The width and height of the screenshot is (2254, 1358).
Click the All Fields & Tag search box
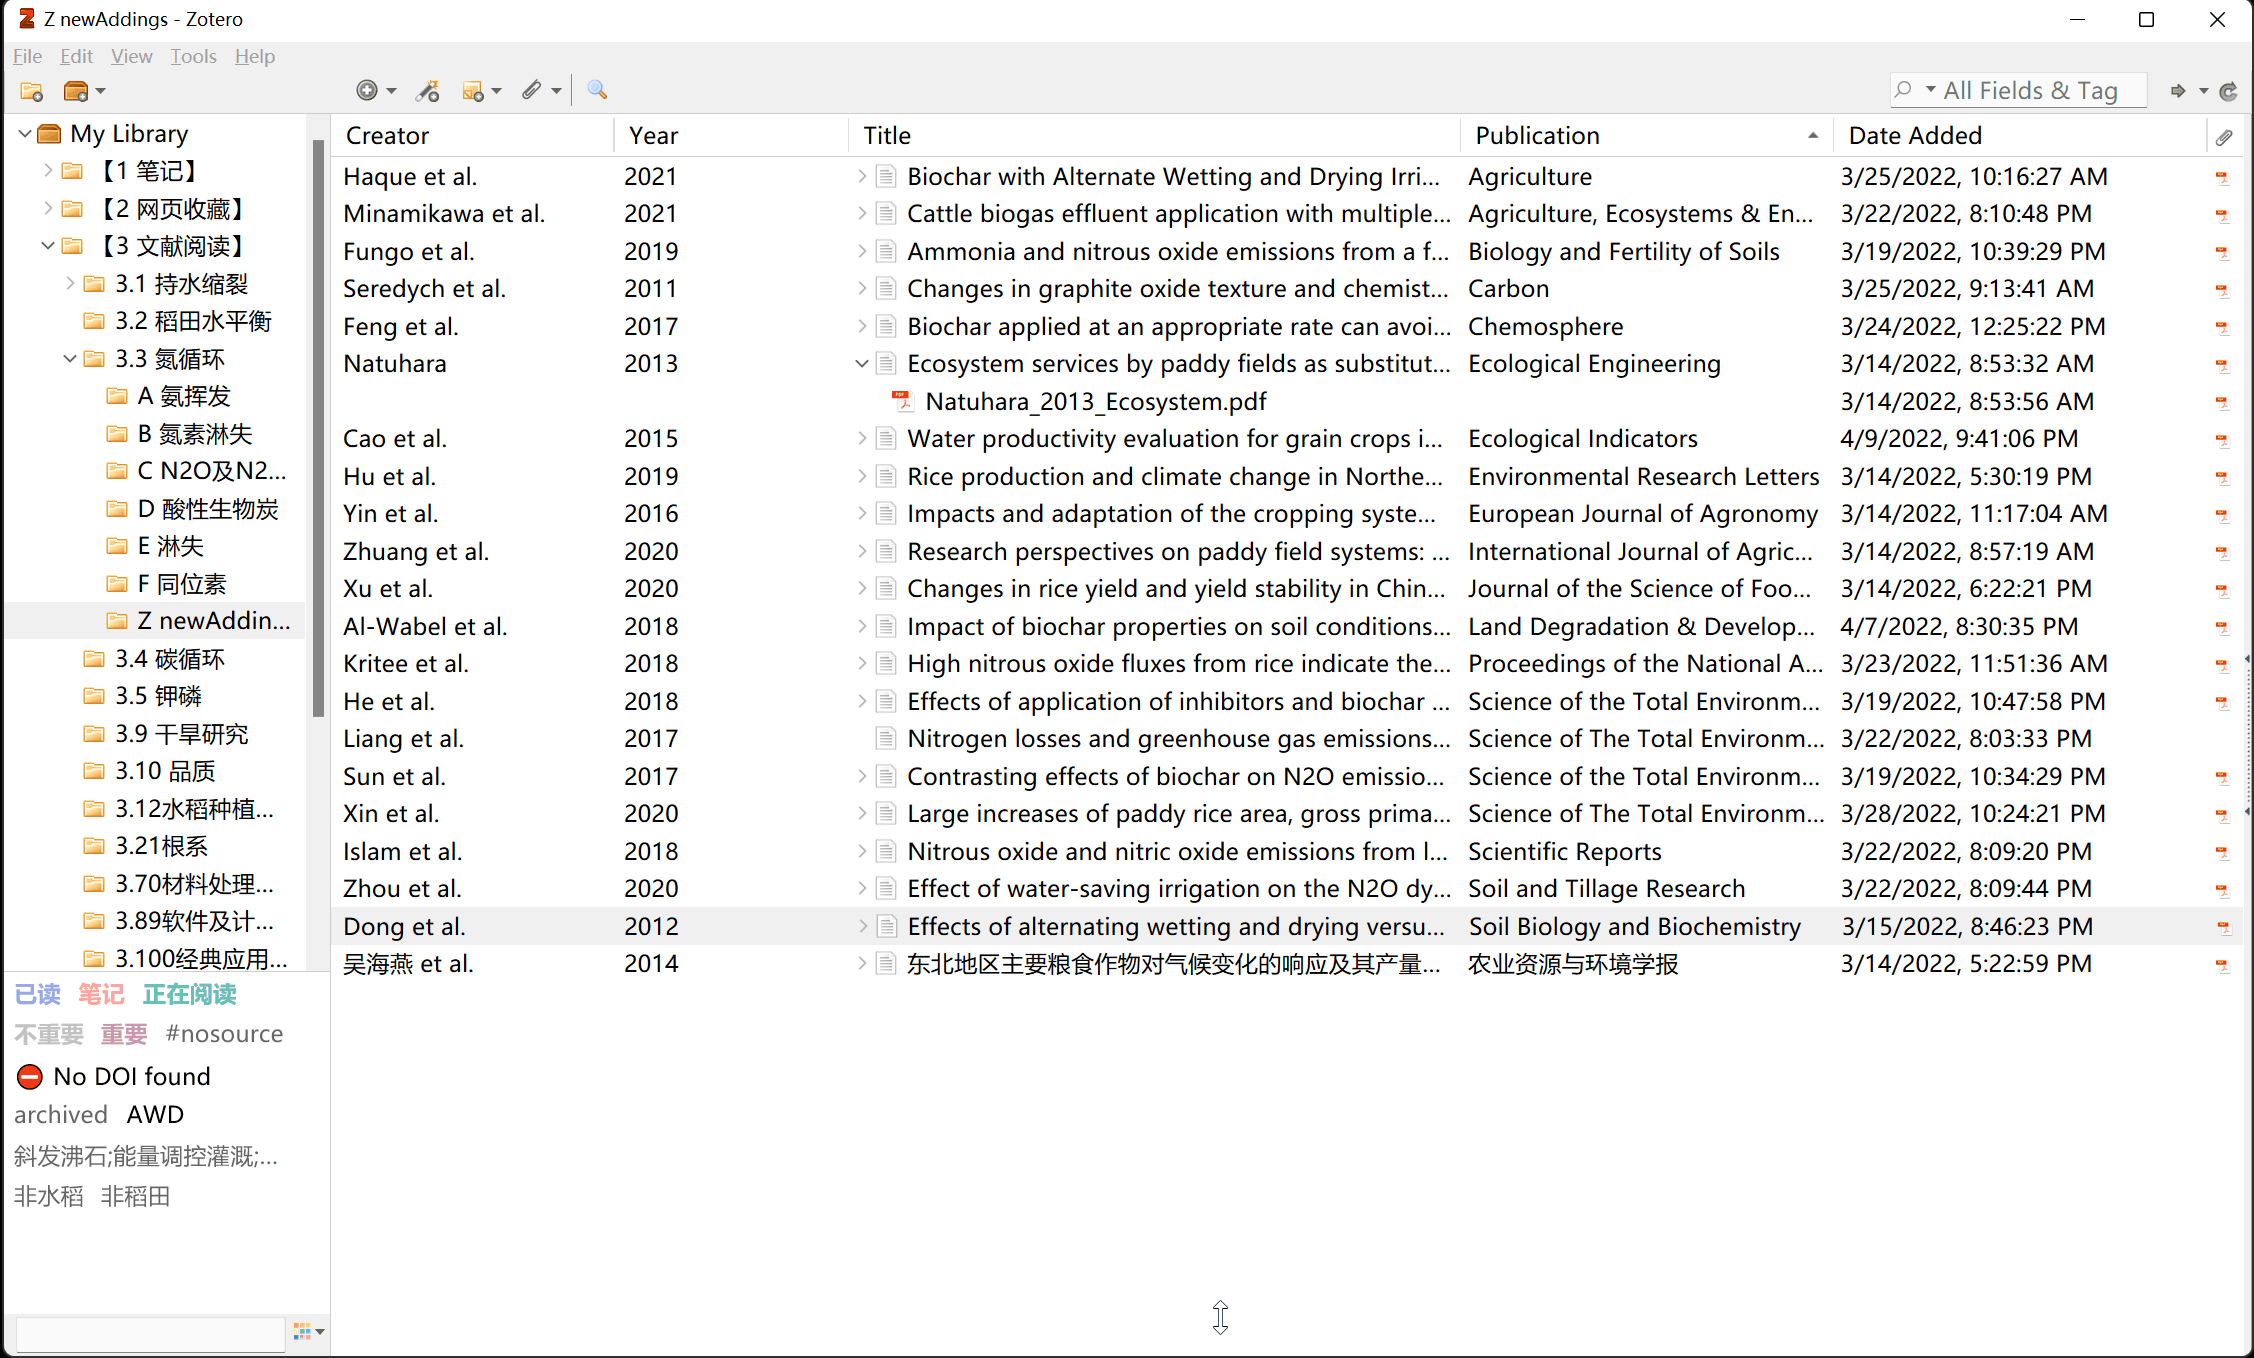(2030, 91)
